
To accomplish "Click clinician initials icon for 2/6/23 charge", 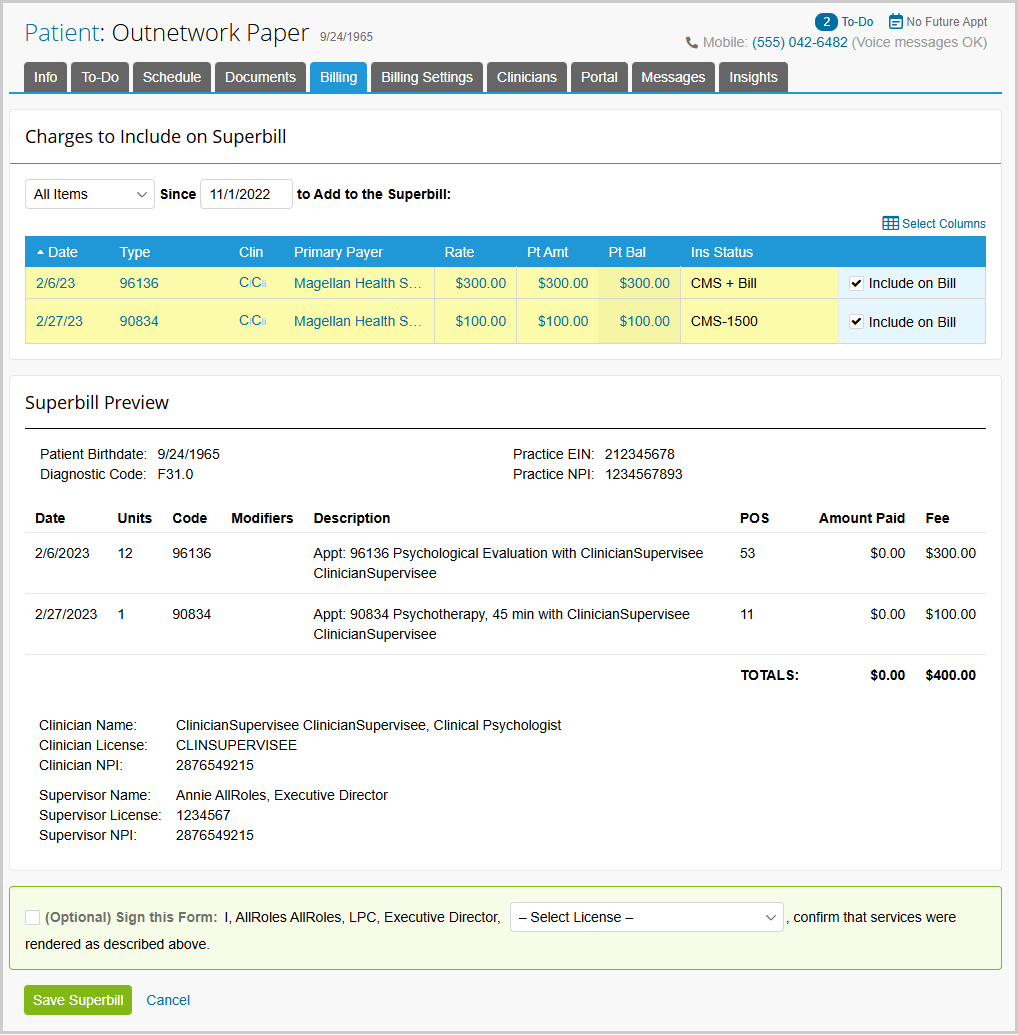I will pos(253,283).
